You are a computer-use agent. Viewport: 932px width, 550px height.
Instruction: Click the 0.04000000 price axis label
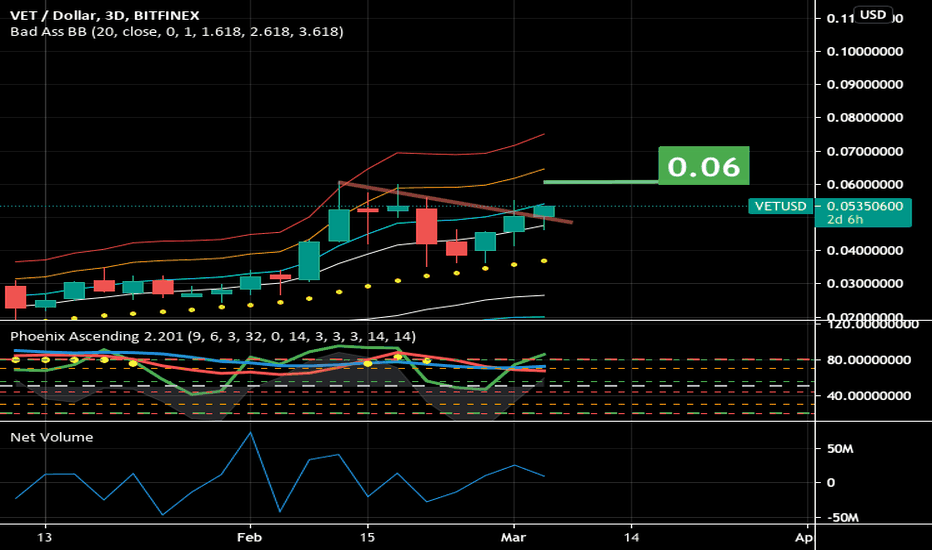tap(865, 250)
